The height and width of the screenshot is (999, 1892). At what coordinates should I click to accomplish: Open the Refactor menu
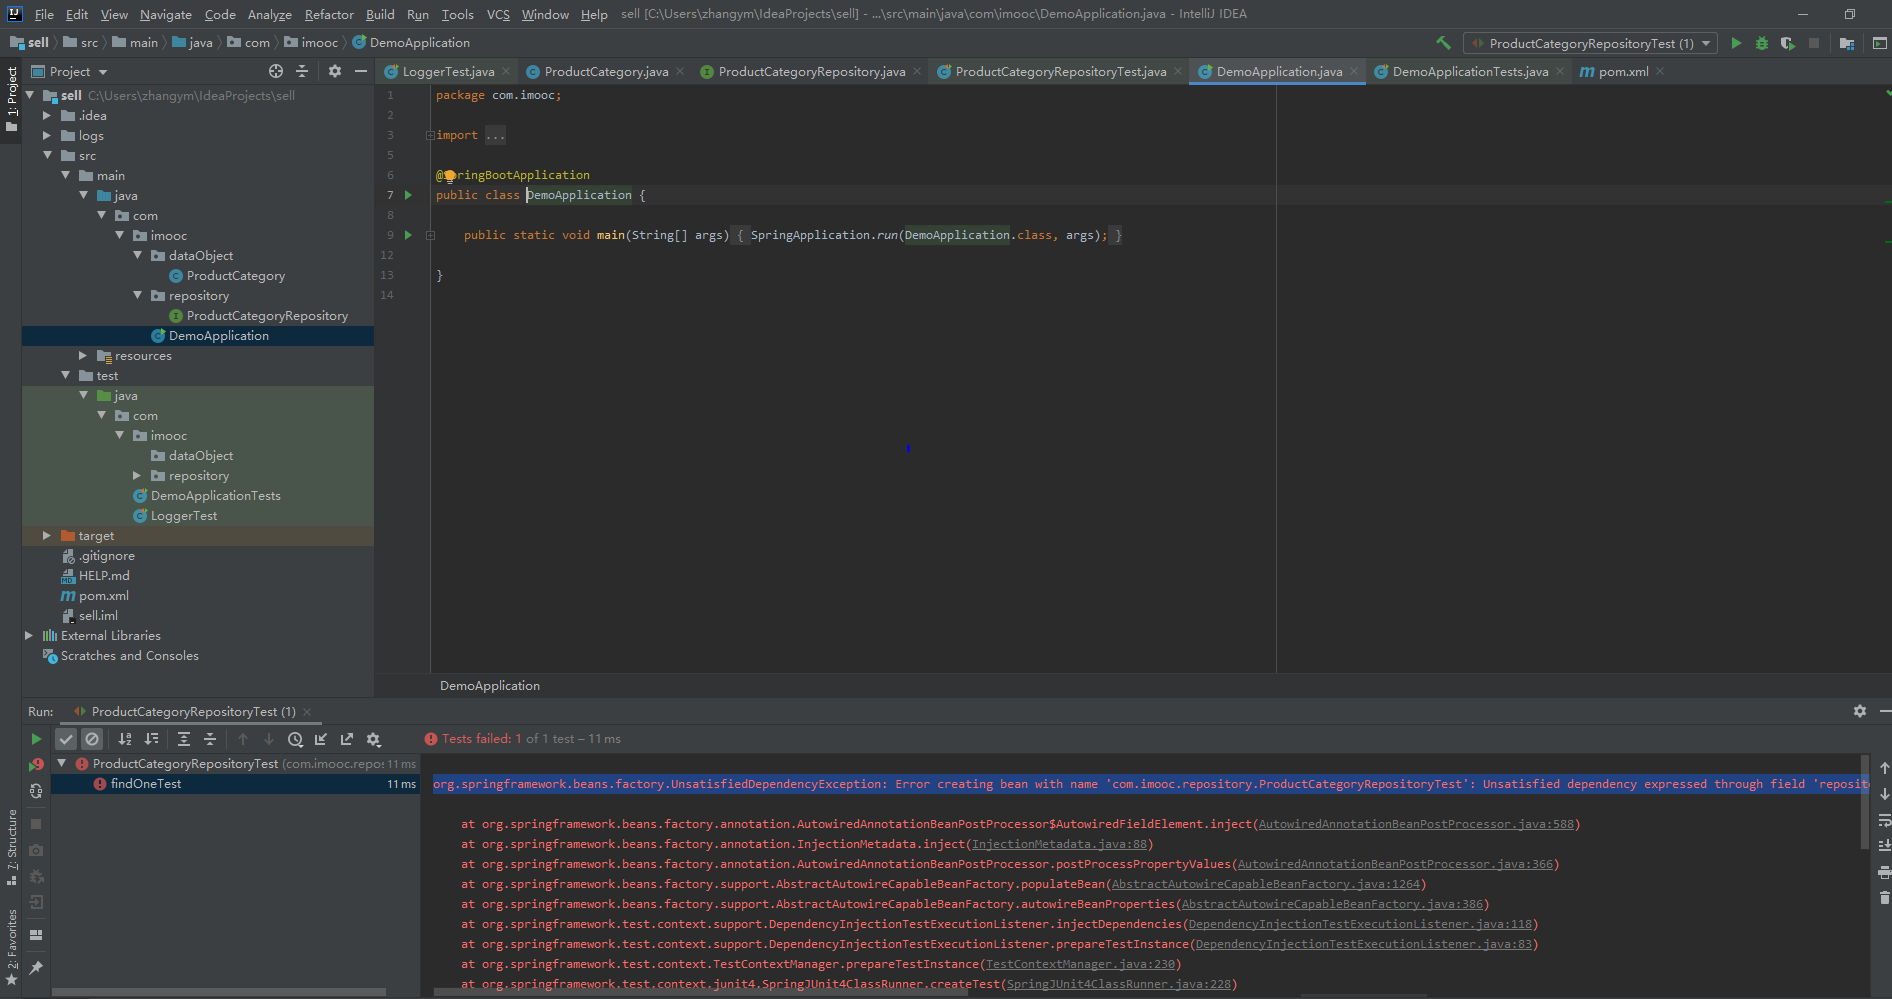point(329,14)
